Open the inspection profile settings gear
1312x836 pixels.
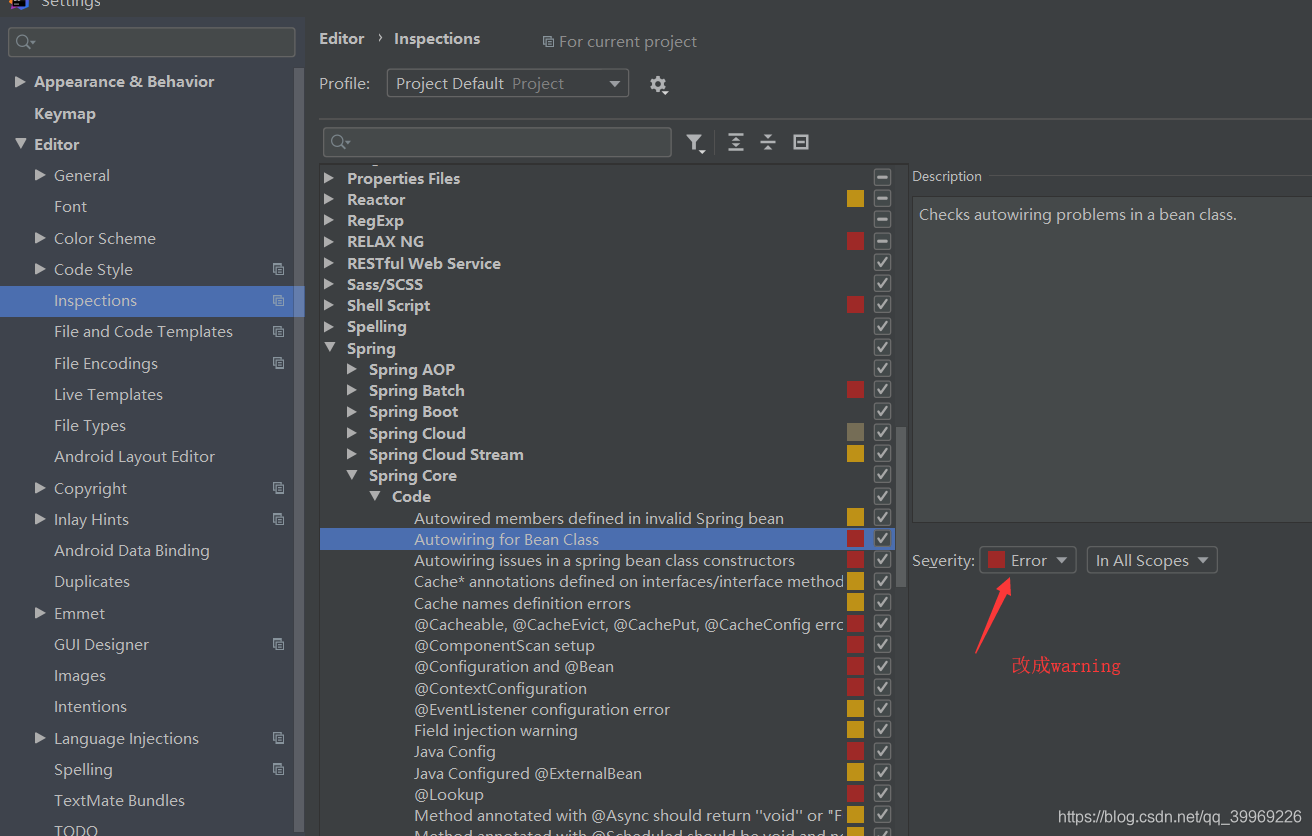(659, 84)
